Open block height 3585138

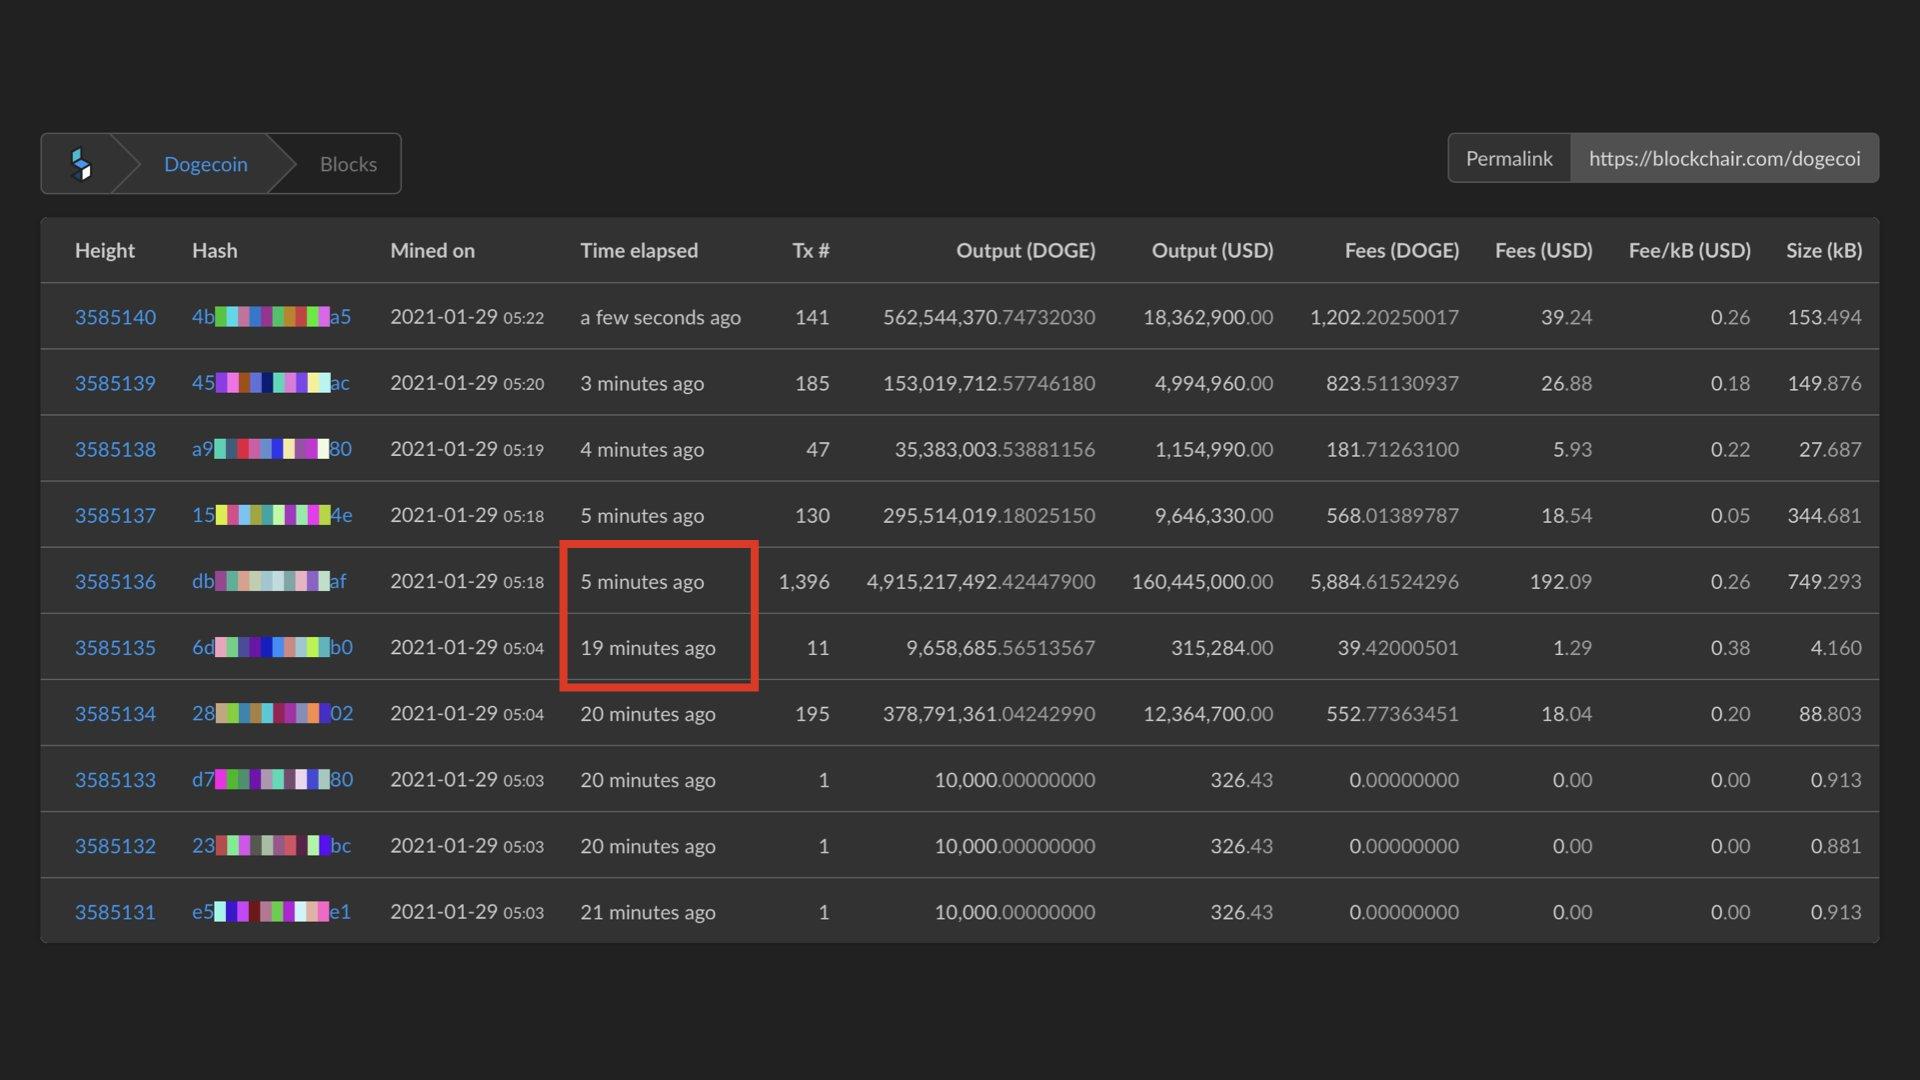point(115,449)
